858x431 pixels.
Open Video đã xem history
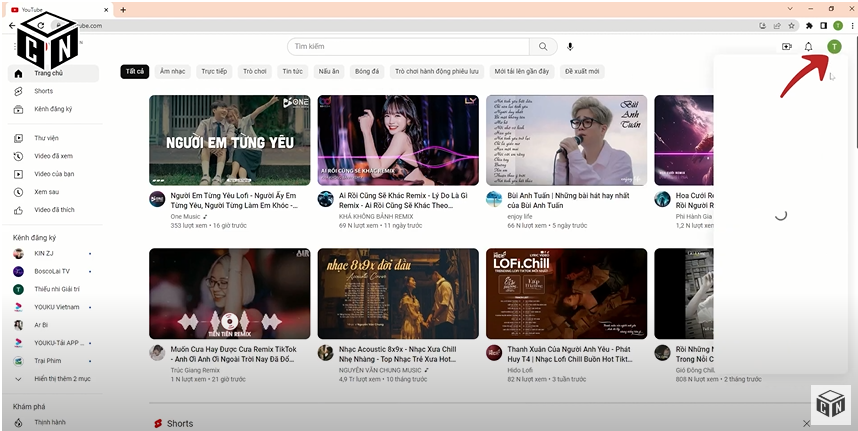point(53,156)
